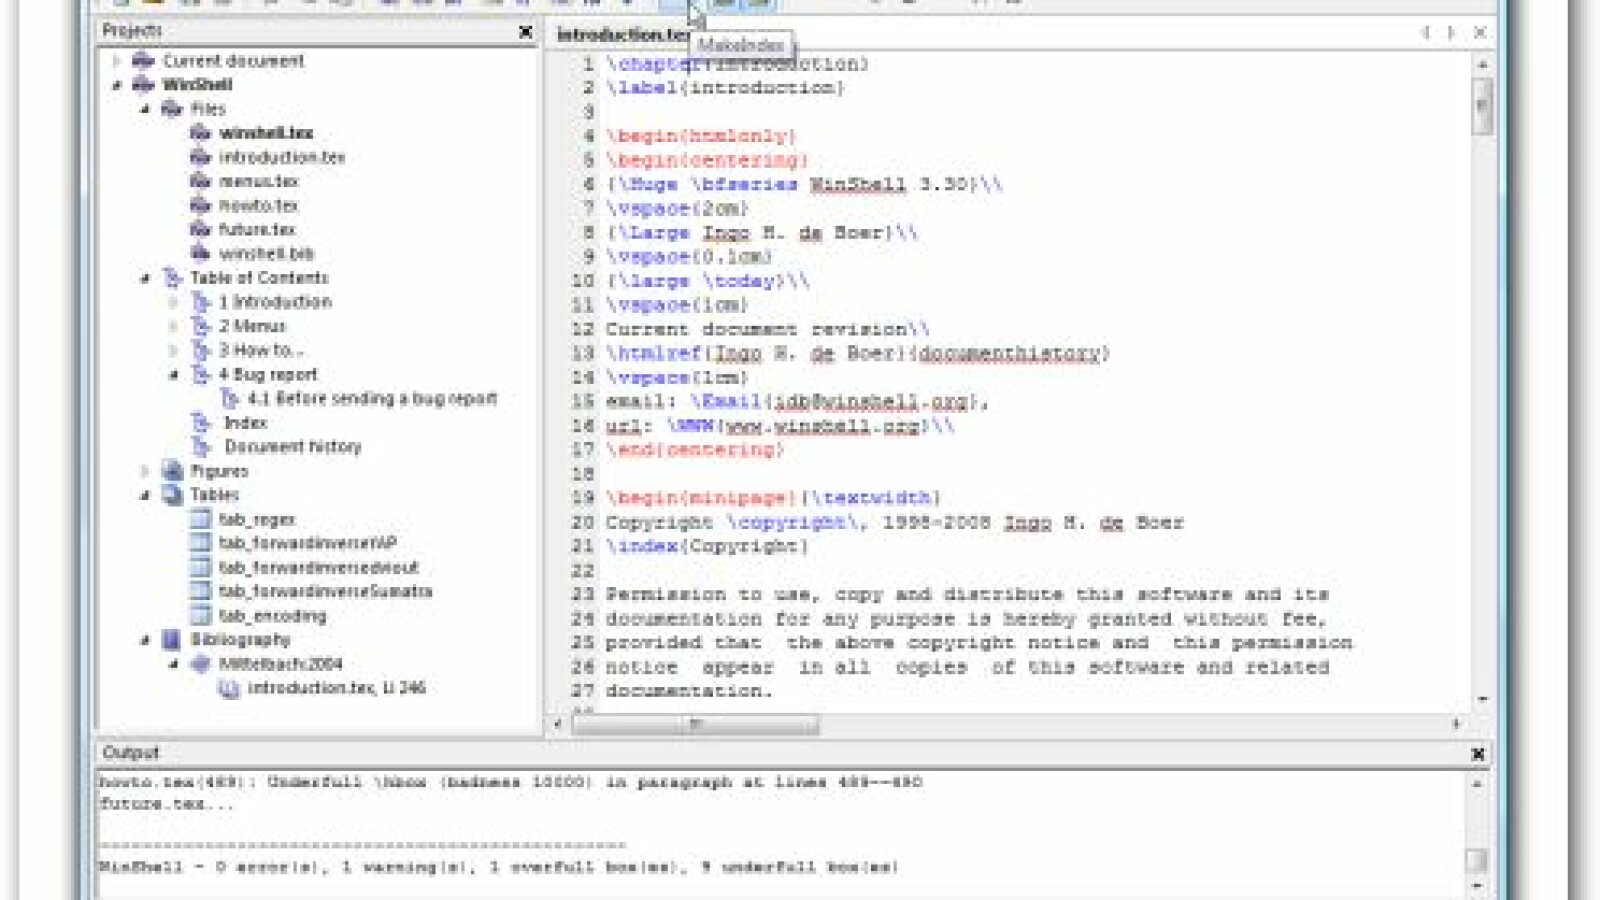This screenshot has width=1600, height=900.
Task: Click the tab_encoding table icon
Action: [200, 615]
